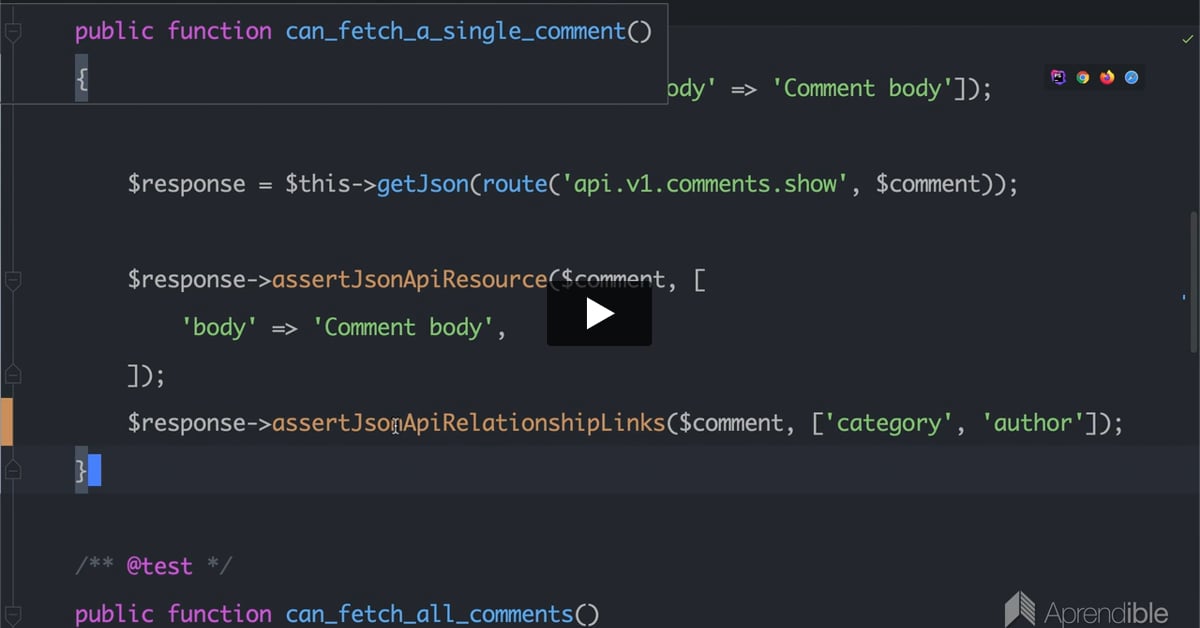Click the orange modified-line gutter marker
This screenshot has width=1200, height=628.
click(6, 422)
